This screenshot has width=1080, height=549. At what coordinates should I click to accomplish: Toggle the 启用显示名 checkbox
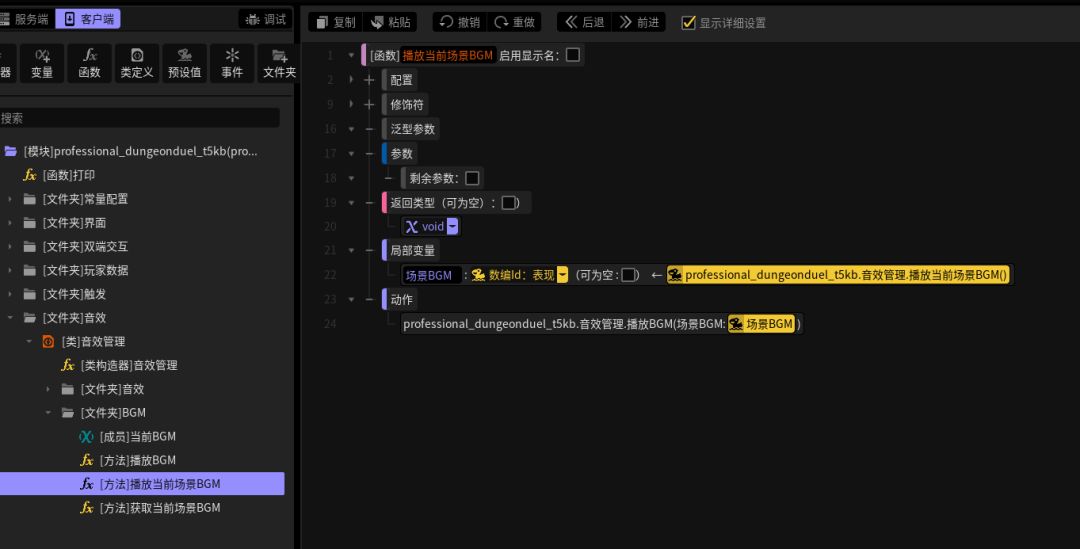[573, 55]
